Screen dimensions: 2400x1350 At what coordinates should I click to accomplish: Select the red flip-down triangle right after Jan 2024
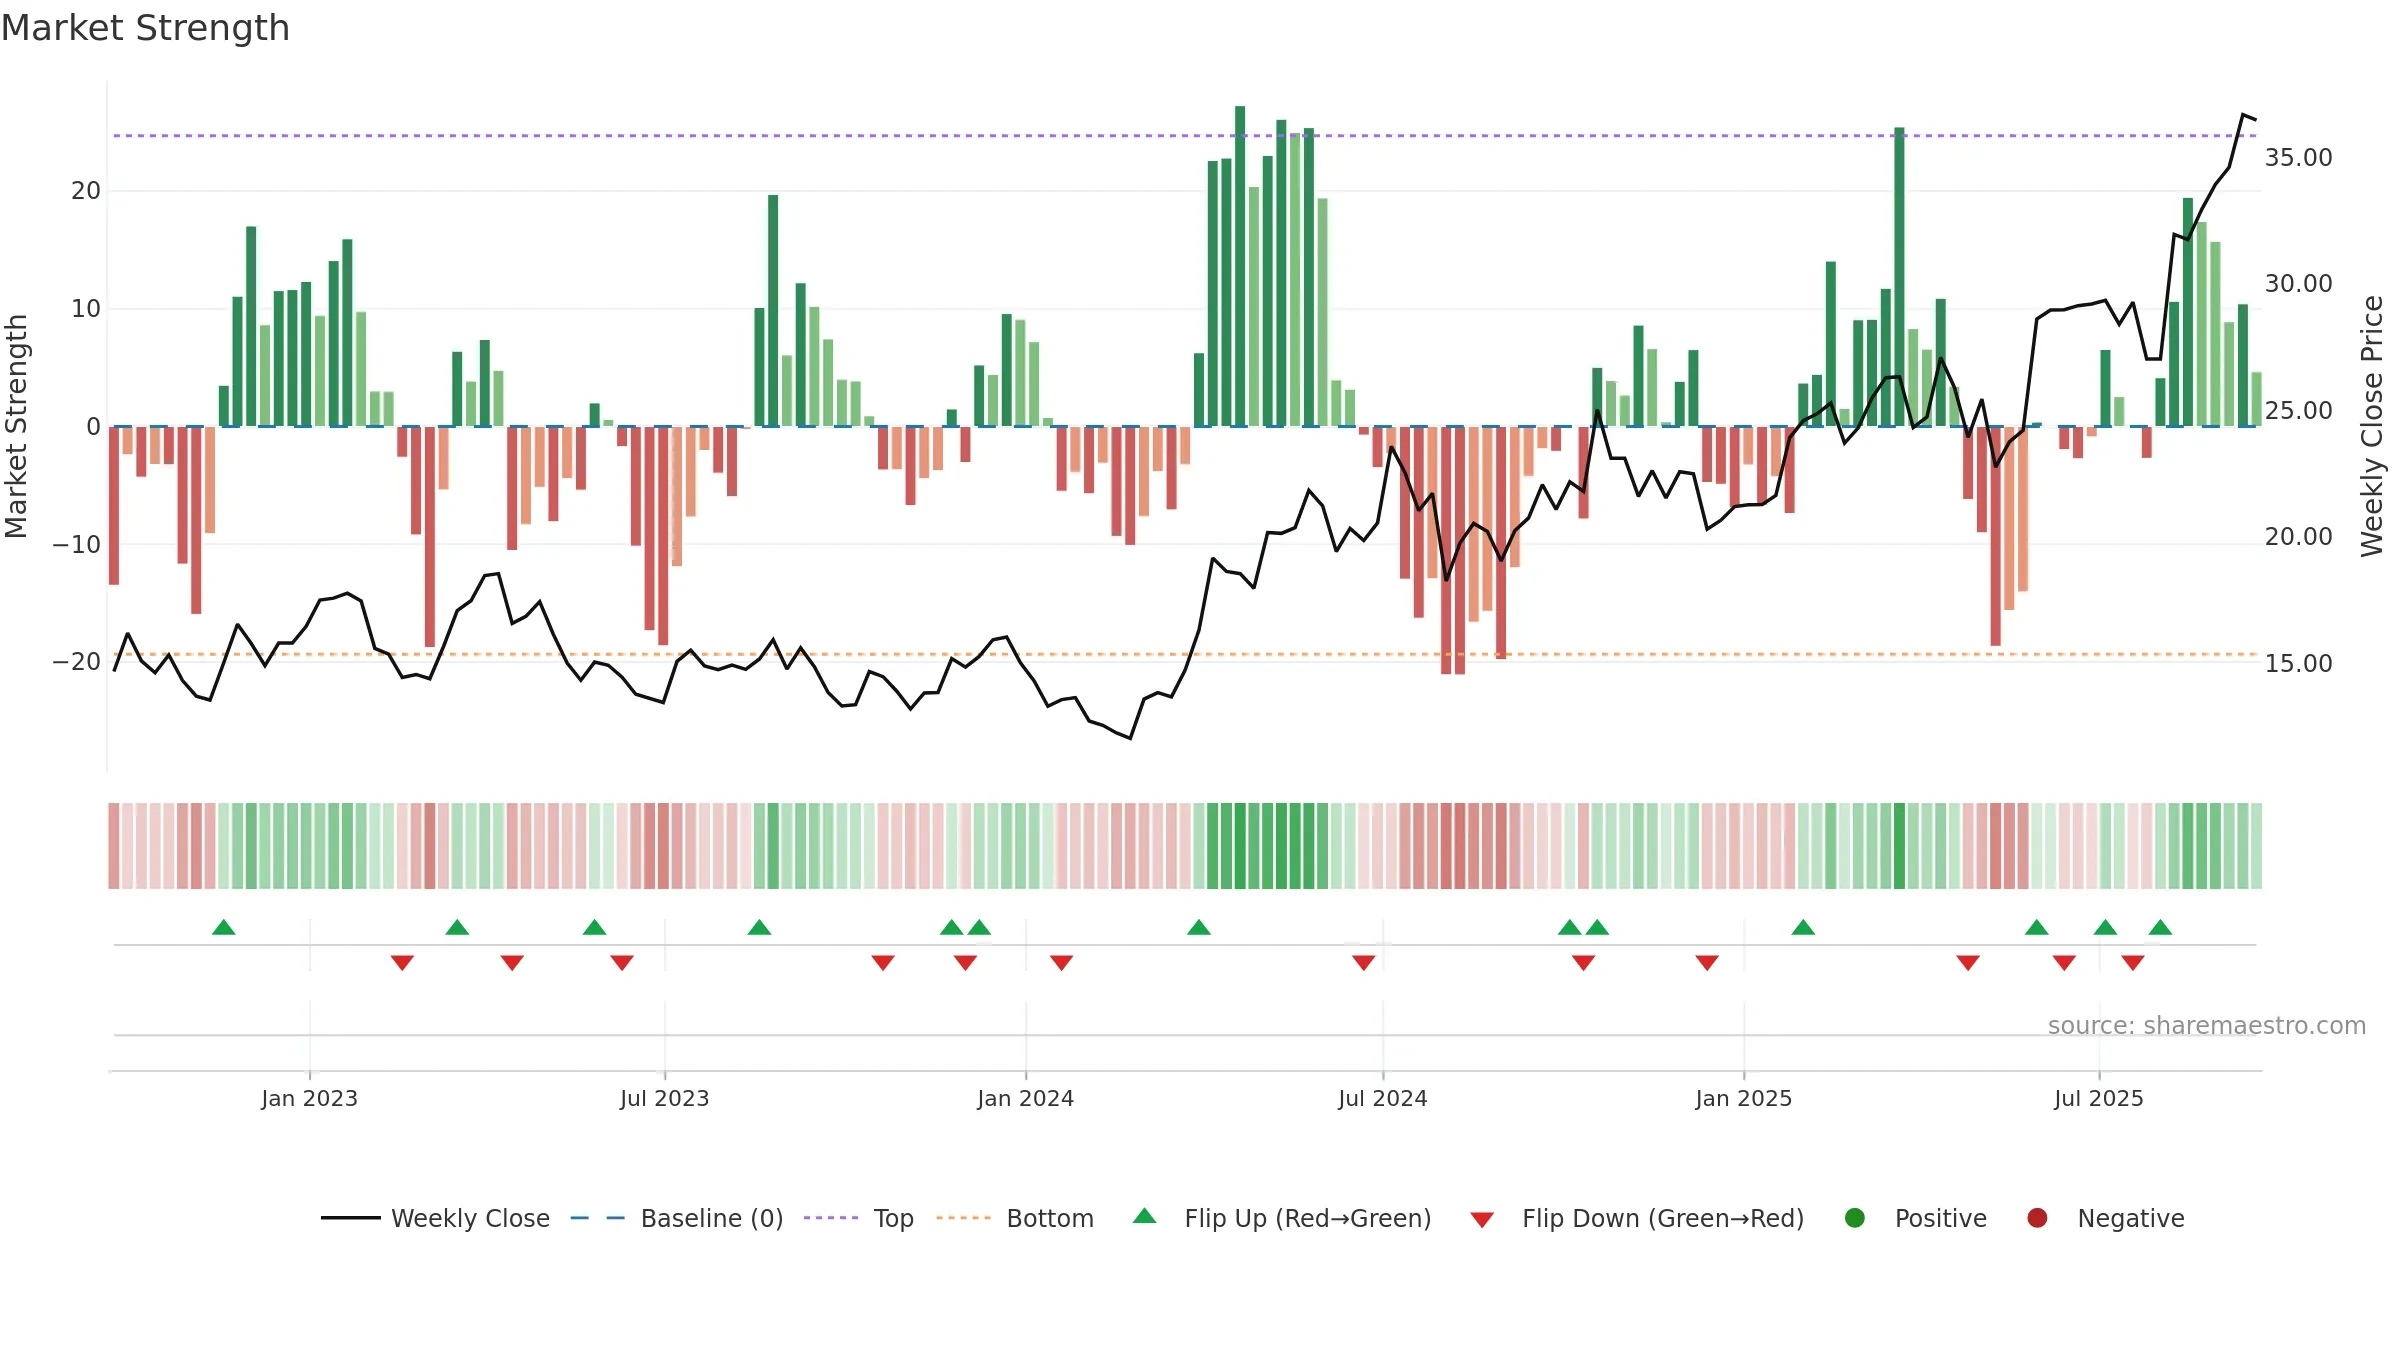tap(1061, 963)
